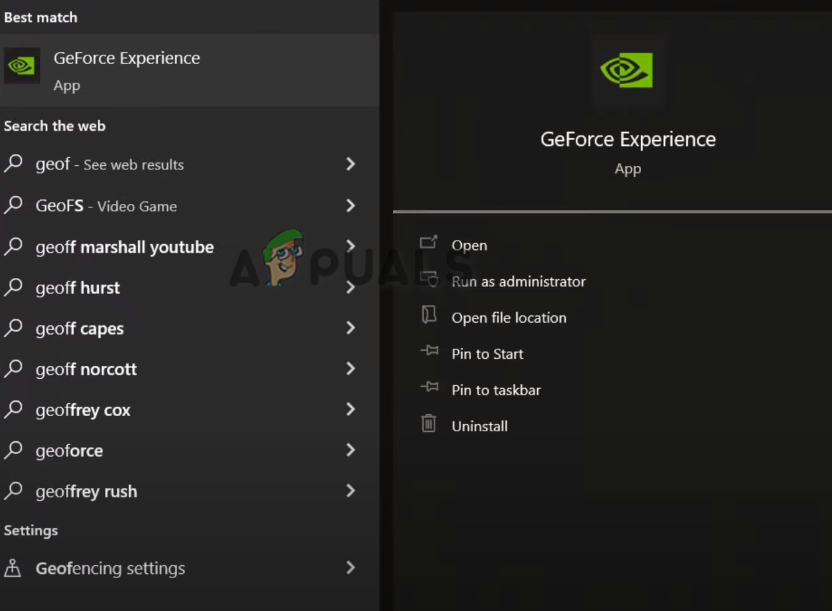Image resolution: width=832 pixels, height=611 pixels.
Task: Click the pin icon beside Pin to Start
Action: tap(430, 353)
